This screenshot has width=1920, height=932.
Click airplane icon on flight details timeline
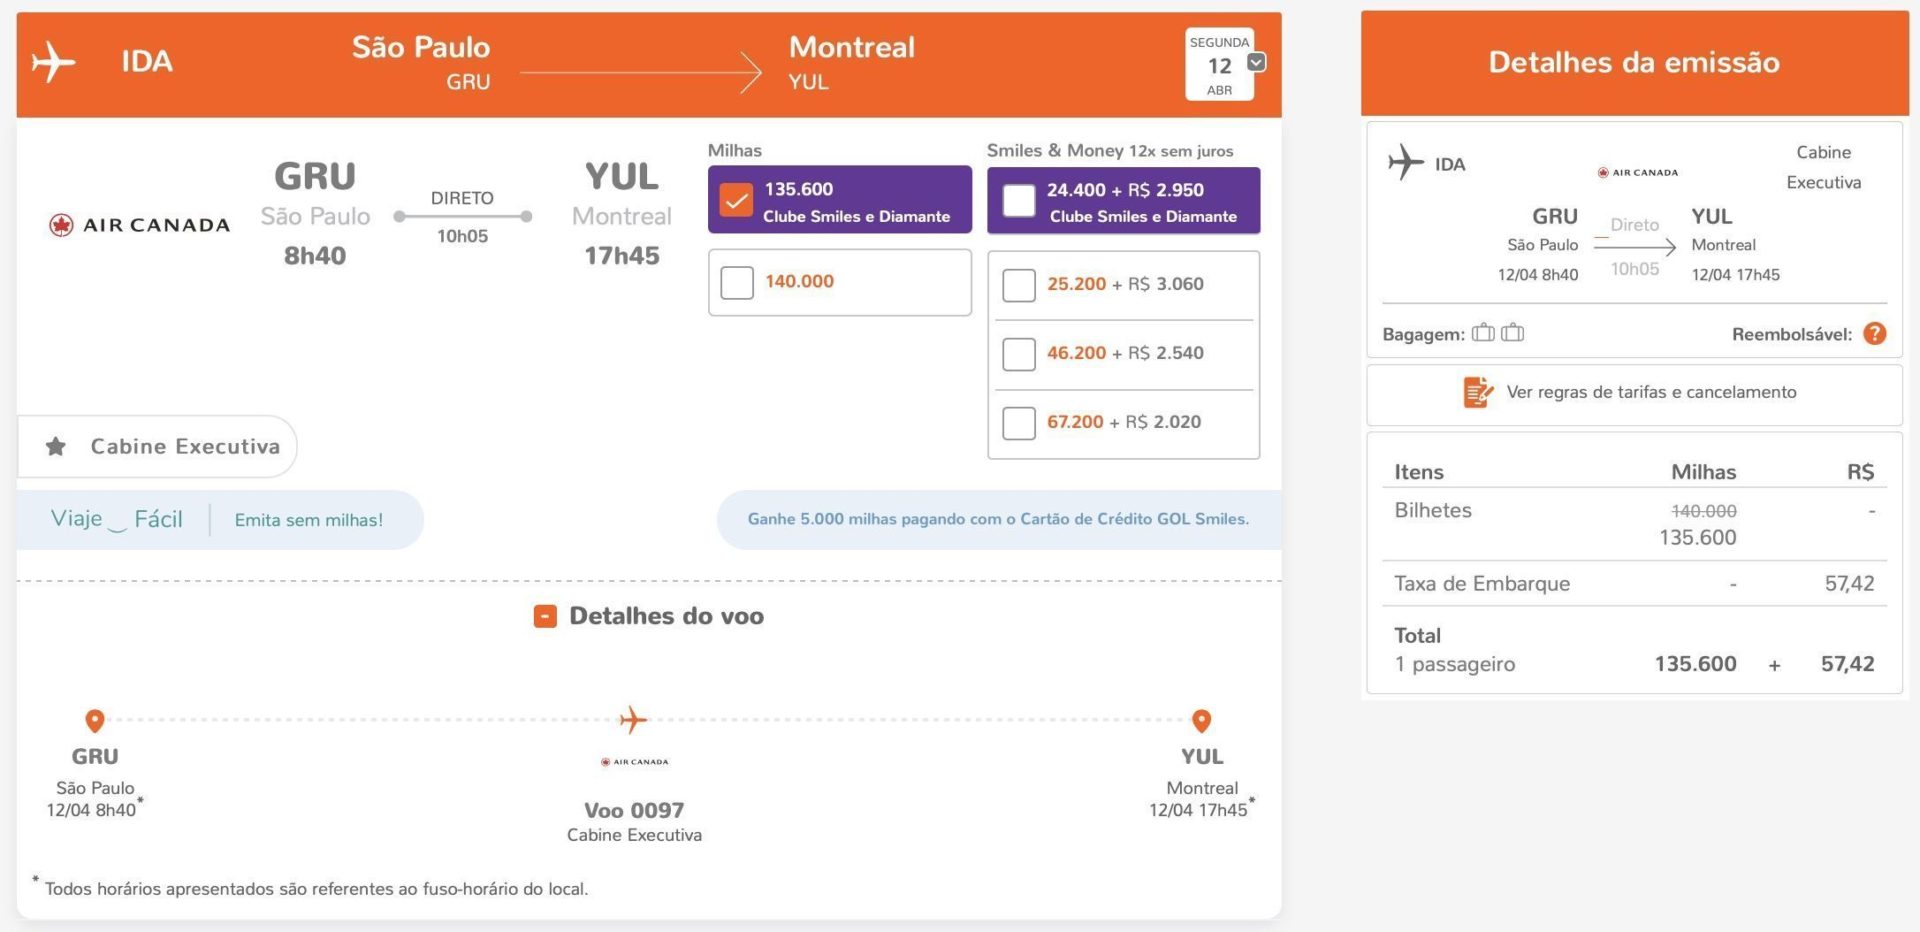click(x=633, y=719)
